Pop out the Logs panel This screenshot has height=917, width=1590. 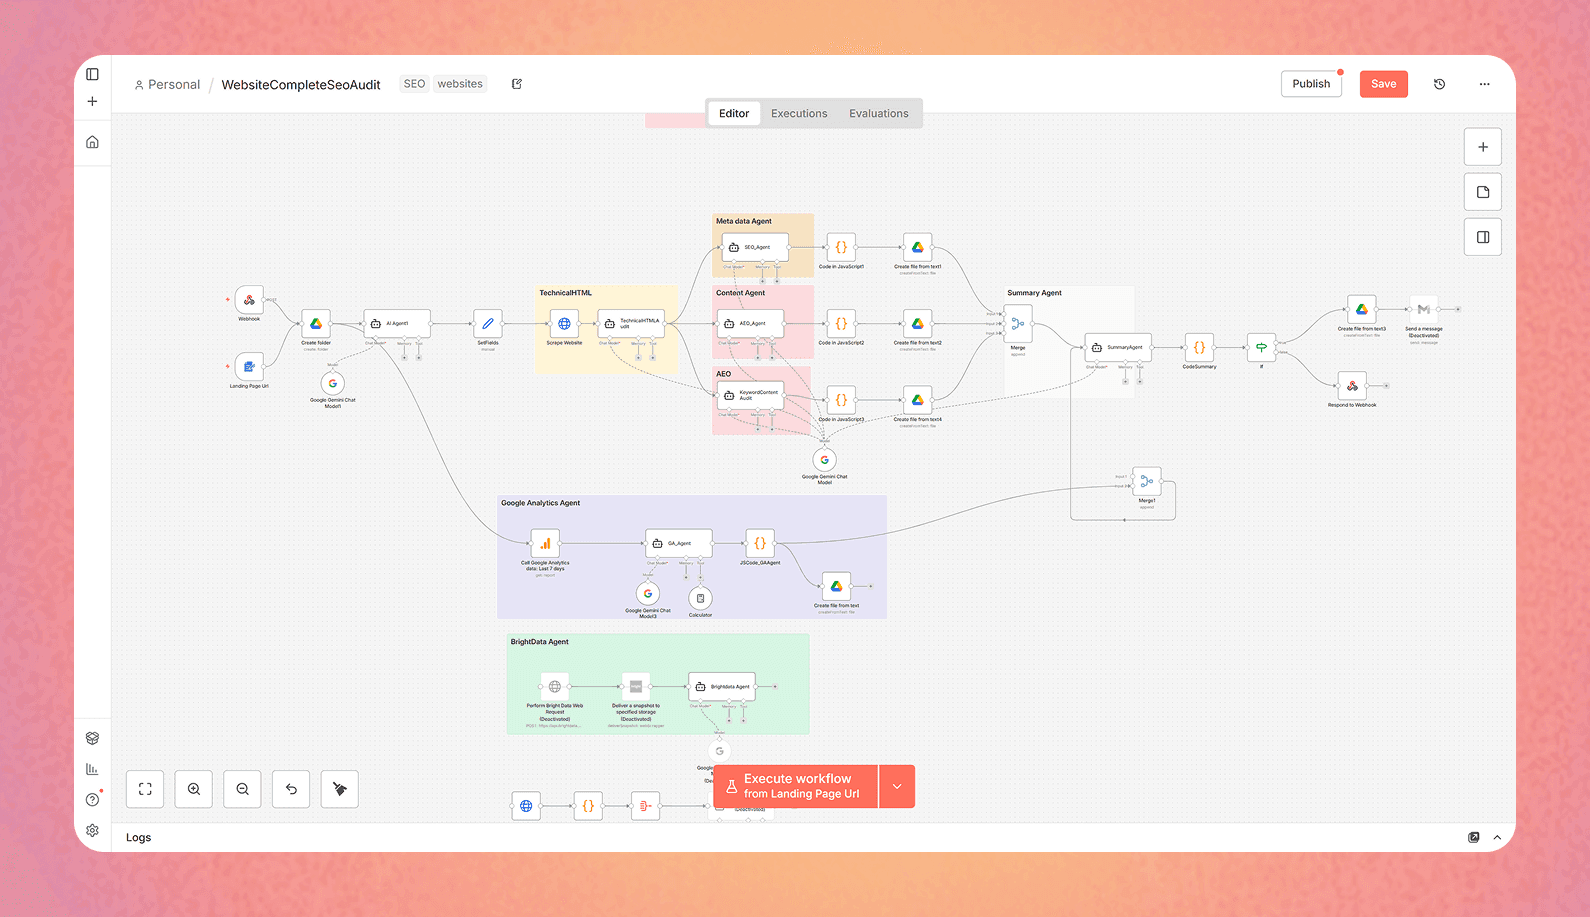point(1473,837)
